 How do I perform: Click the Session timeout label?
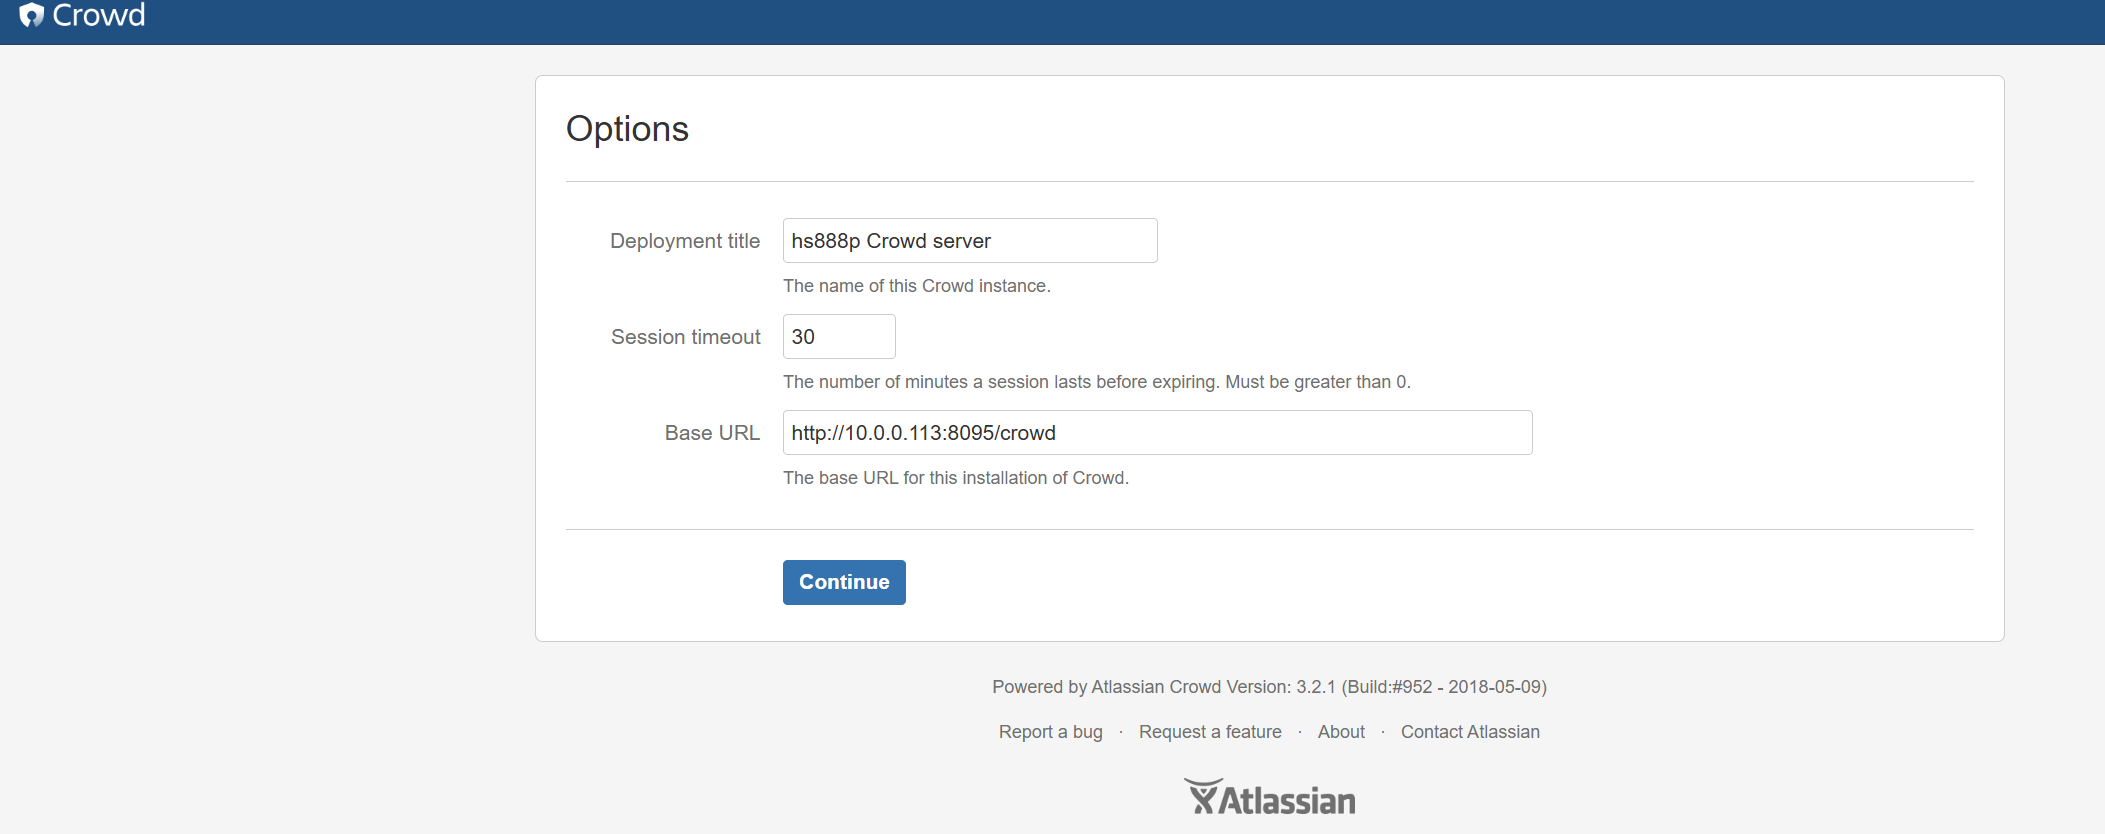(685, 337)
